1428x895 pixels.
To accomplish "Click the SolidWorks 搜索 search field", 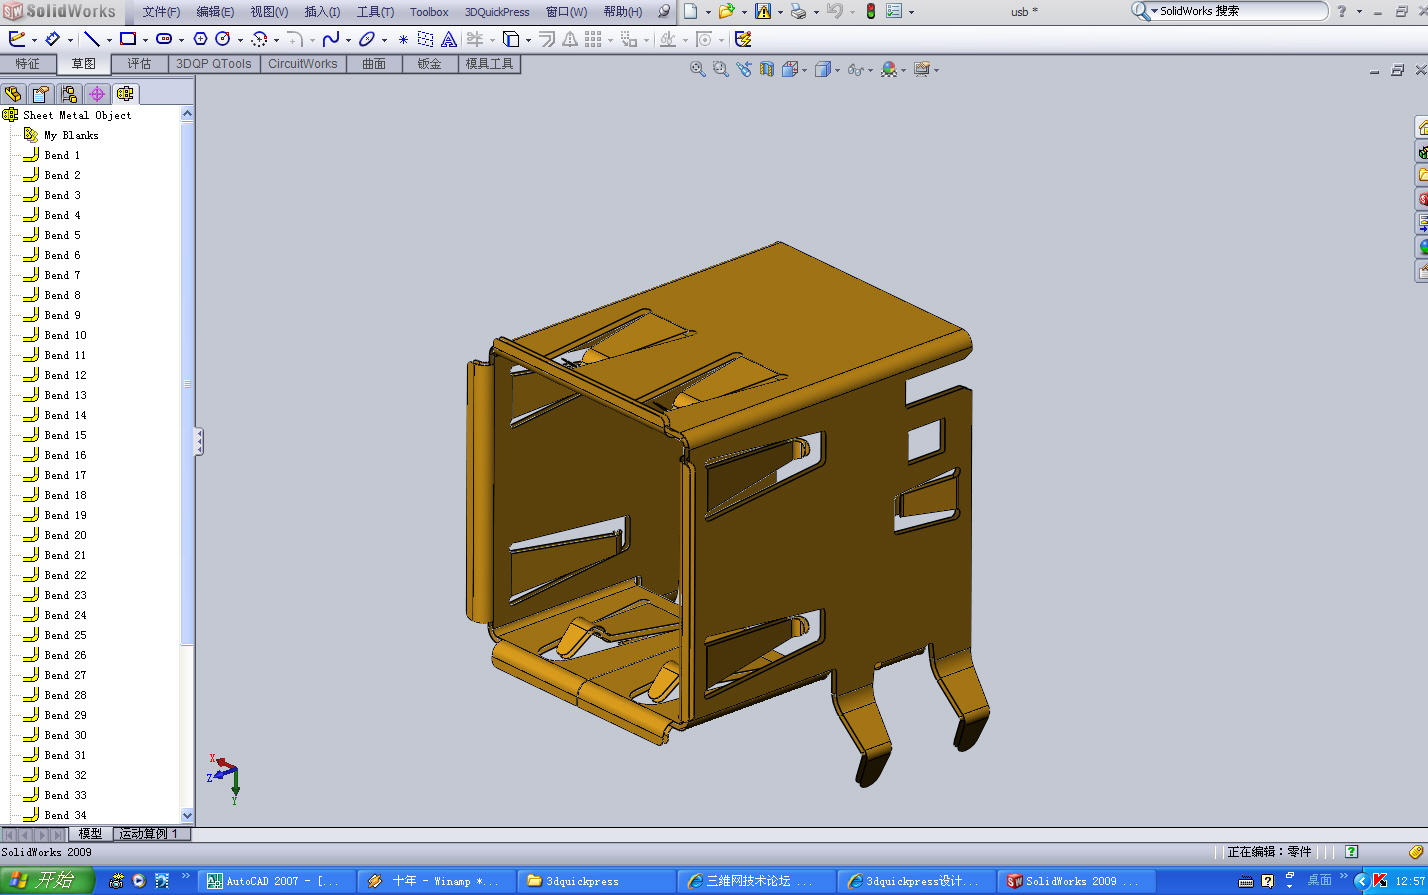I will (x=1240, y=11).
